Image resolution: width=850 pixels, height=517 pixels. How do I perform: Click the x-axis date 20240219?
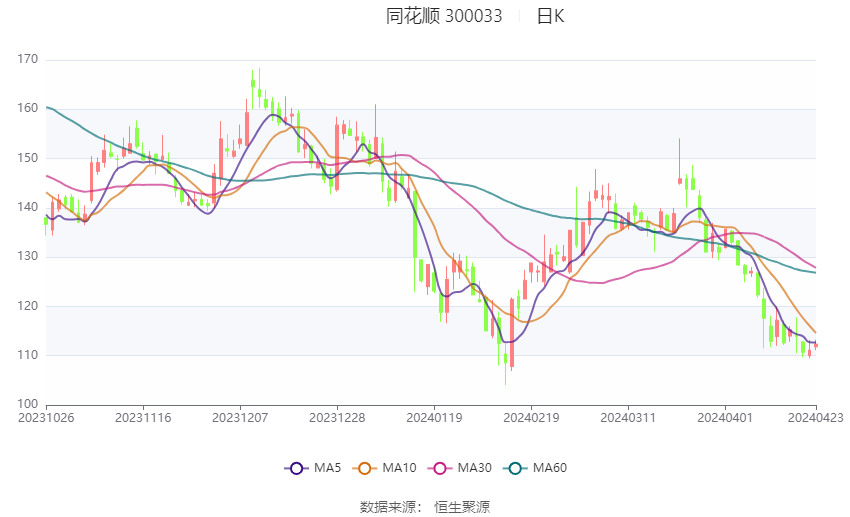coord(531,418)
